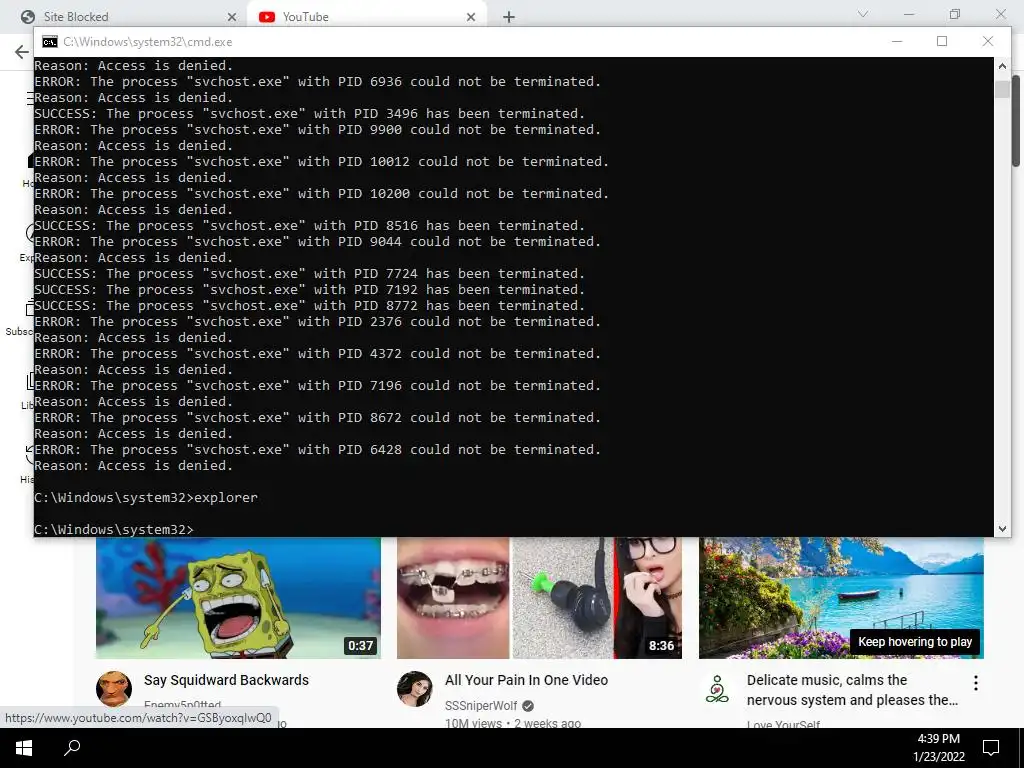1024x768 pixels.
Task: Open the notification center icon
Action: [x=991, y=748]
